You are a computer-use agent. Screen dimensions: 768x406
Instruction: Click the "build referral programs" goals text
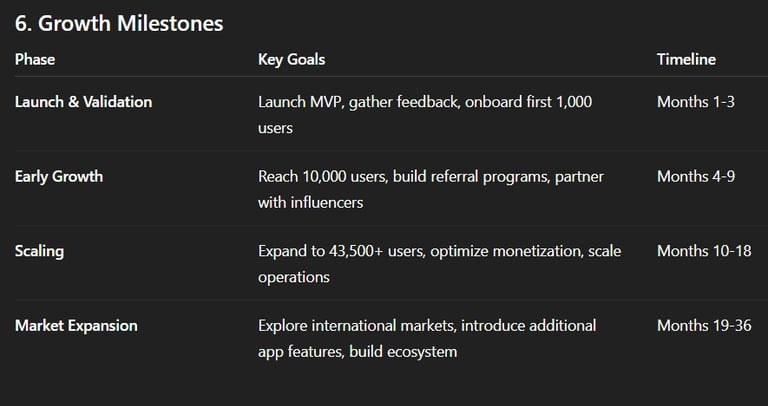(467, 176)
